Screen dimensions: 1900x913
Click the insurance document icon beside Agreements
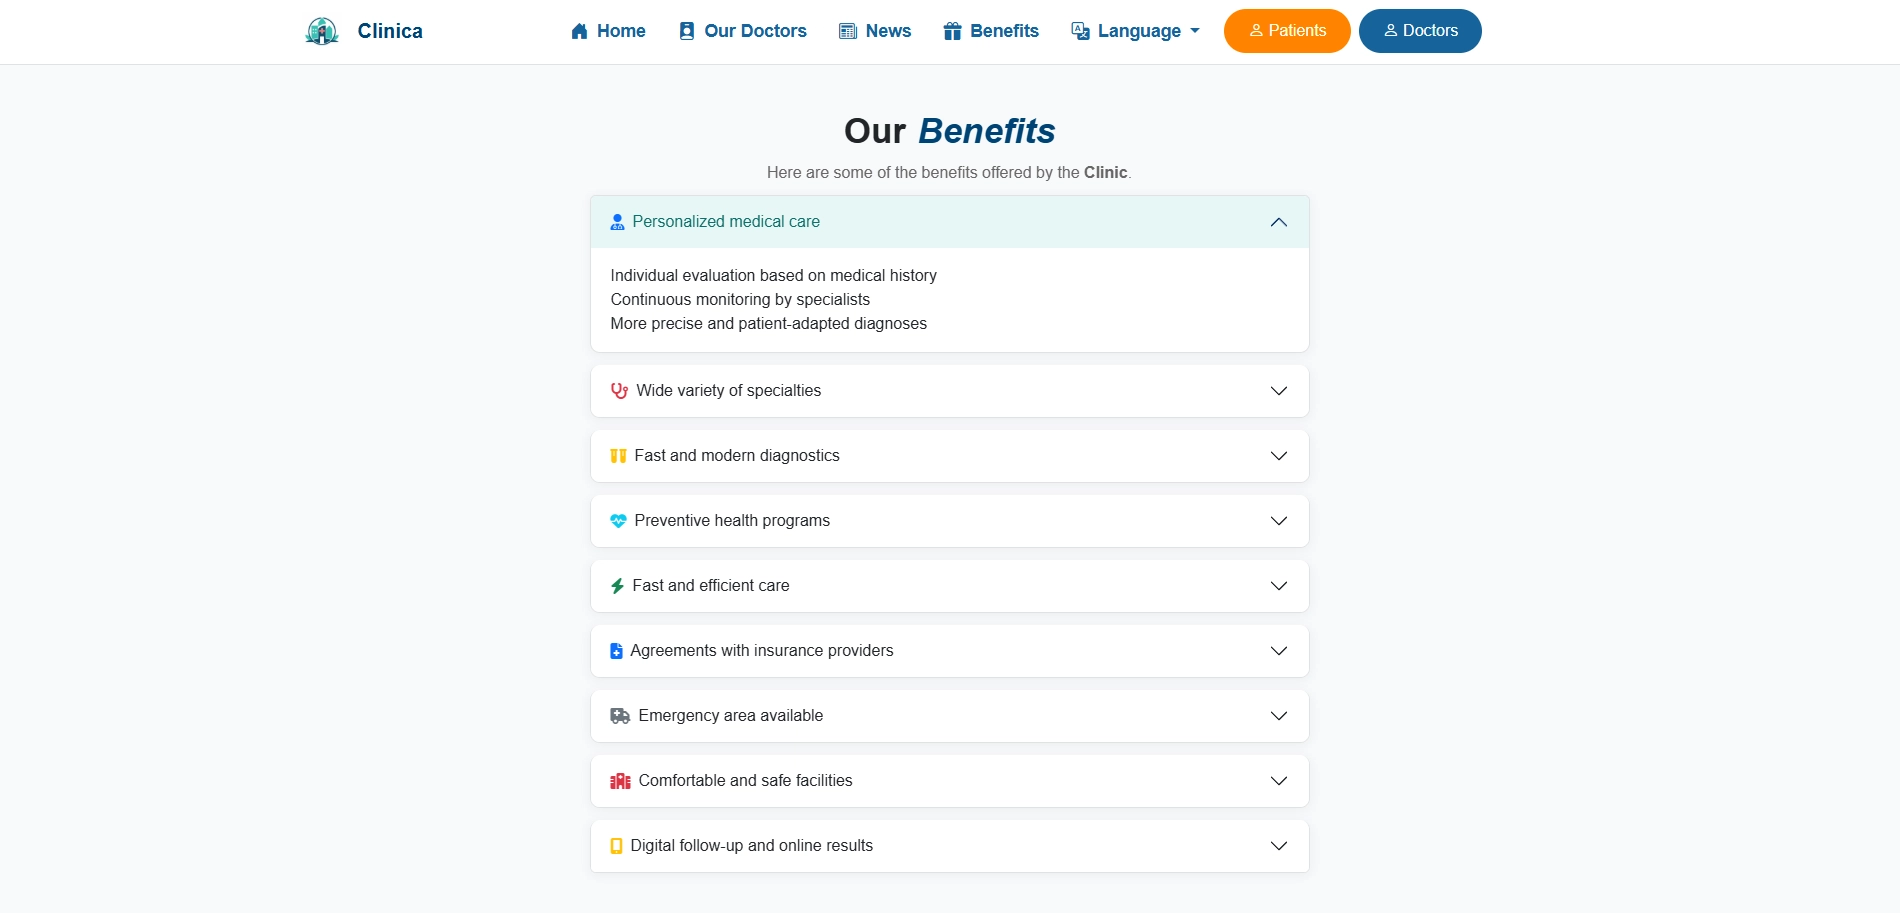coord(616,651)
